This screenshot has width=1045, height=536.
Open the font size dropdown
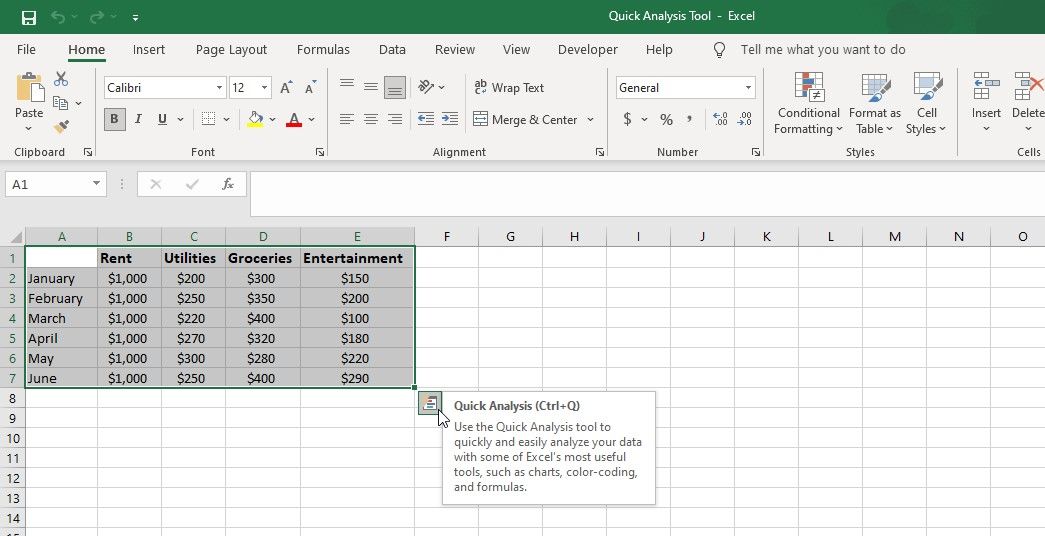264,88
